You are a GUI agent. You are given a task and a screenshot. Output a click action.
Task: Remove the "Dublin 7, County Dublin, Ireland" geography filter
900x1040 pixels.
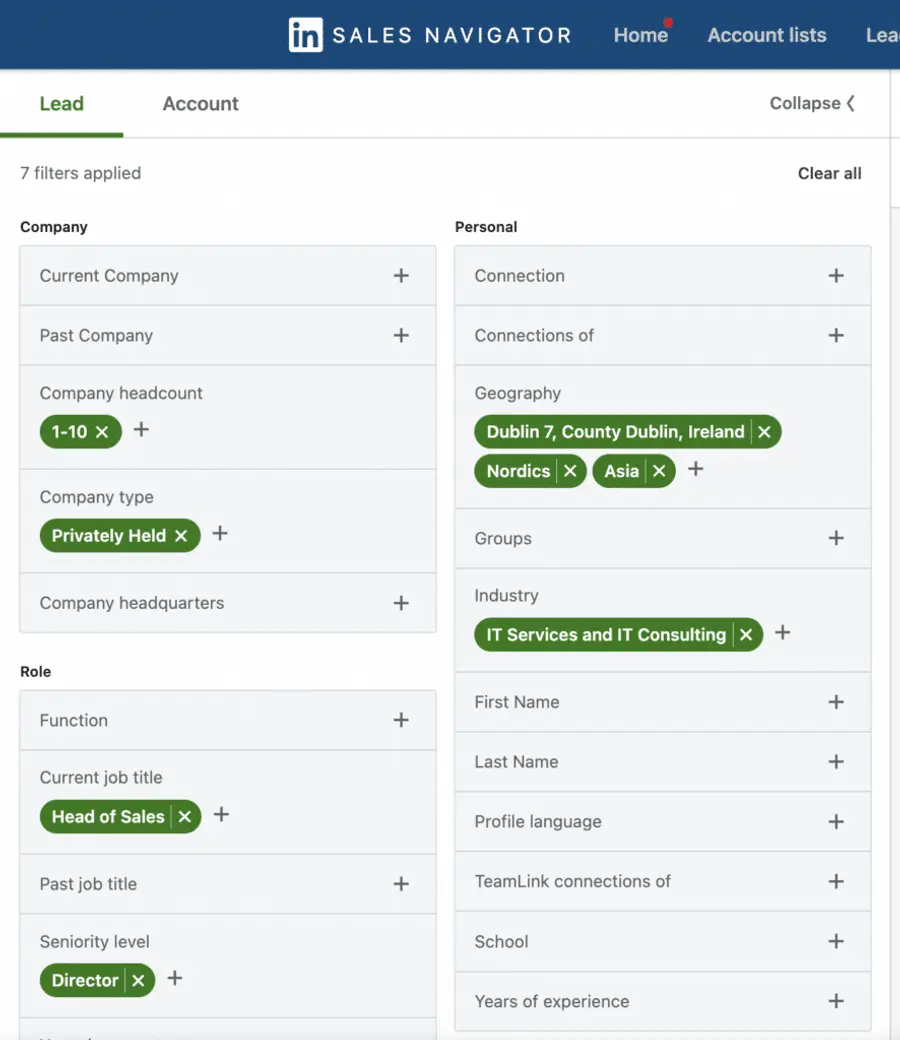(x=765, y=432)
